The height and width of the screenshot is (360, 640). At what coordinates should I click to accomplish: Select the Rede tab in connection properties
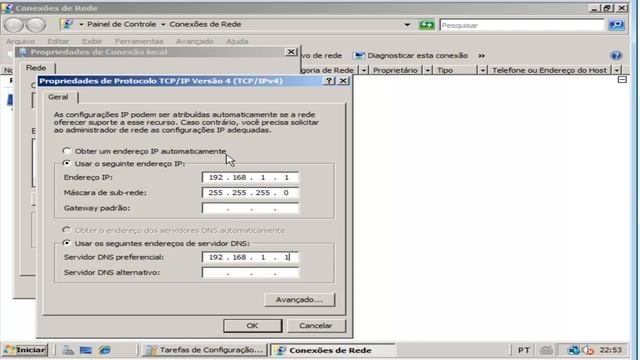pyautogui.click(x=36, y=68)
